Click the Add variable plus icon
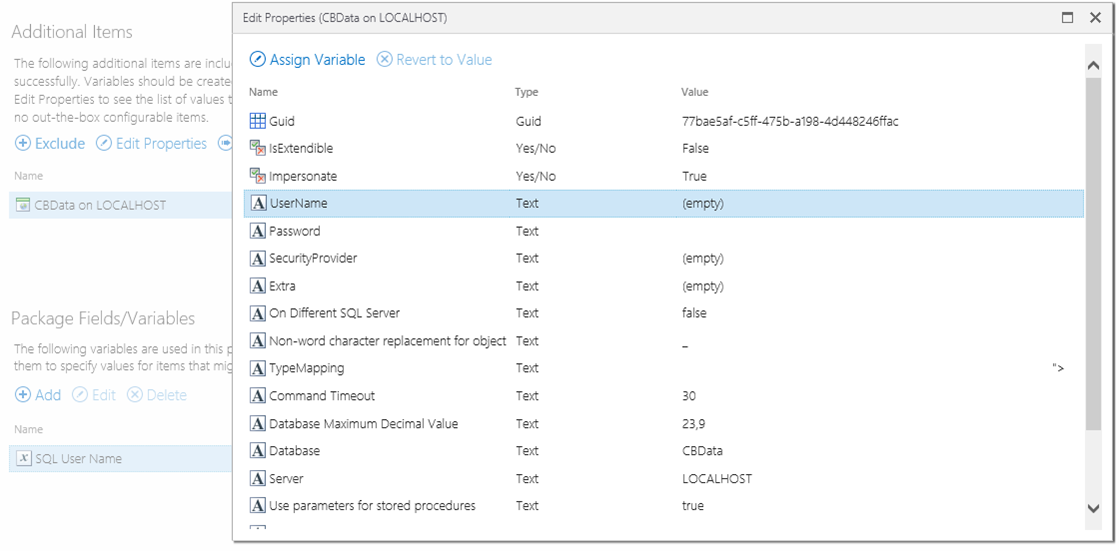The image size is (1119, 551). [23, 395]
